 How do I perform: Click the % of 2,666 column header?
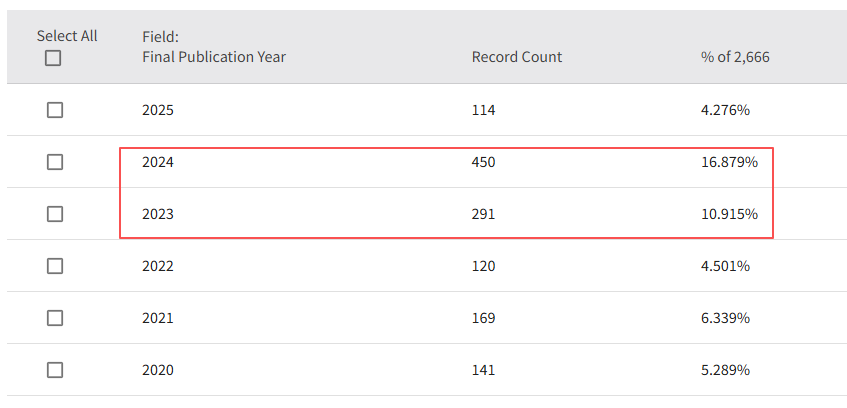tap(735, 57)
